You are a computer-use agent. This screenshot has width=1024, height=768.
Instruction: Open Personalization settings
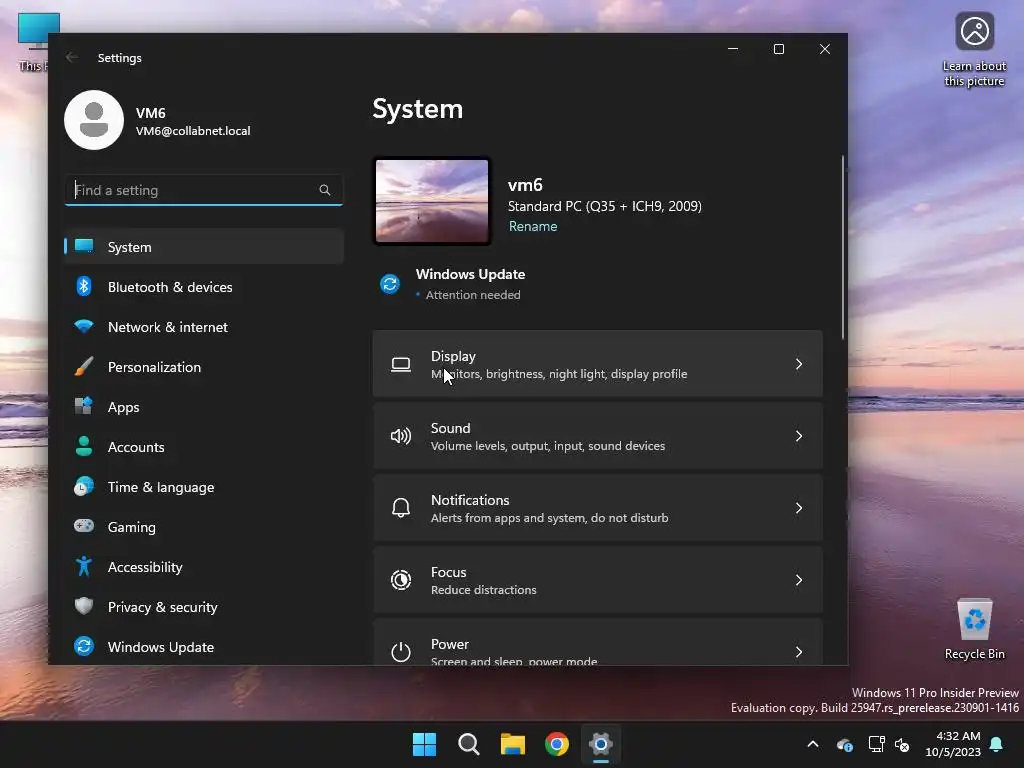[x=204, y=367]
